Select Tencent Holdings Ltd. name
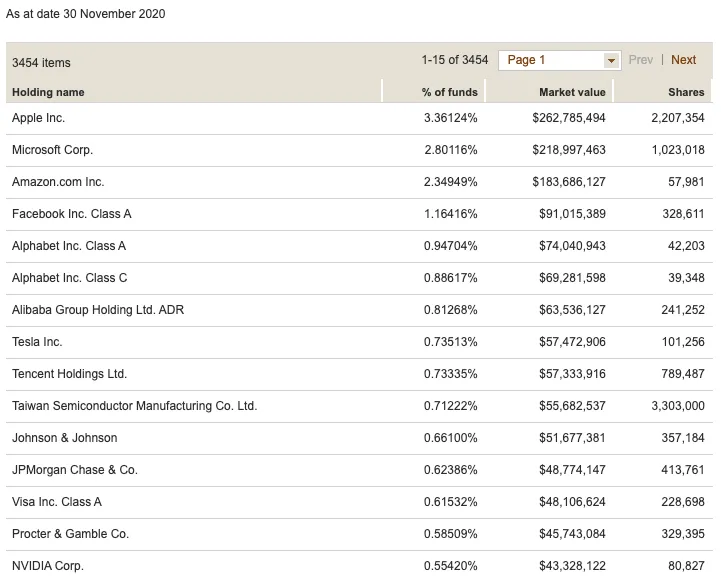Screen dimensions: 721x582 69,374
